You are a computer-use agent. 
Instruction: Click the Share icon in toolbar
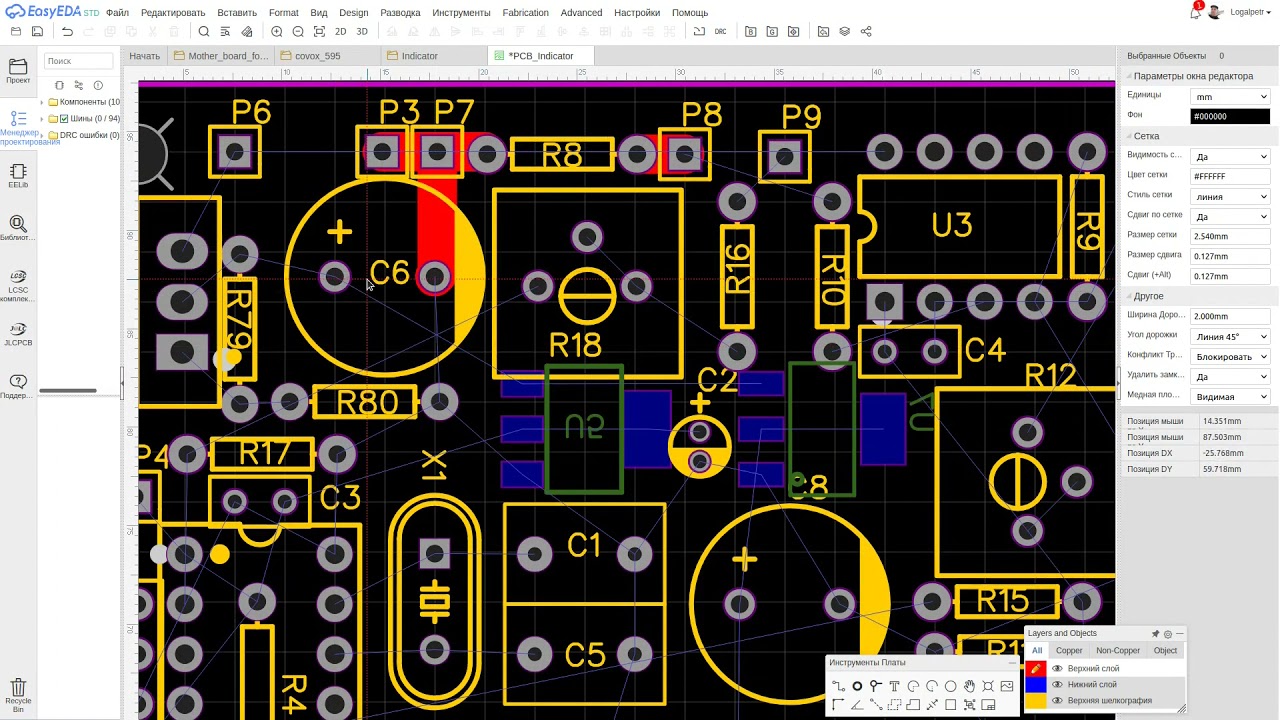[866, 32]
